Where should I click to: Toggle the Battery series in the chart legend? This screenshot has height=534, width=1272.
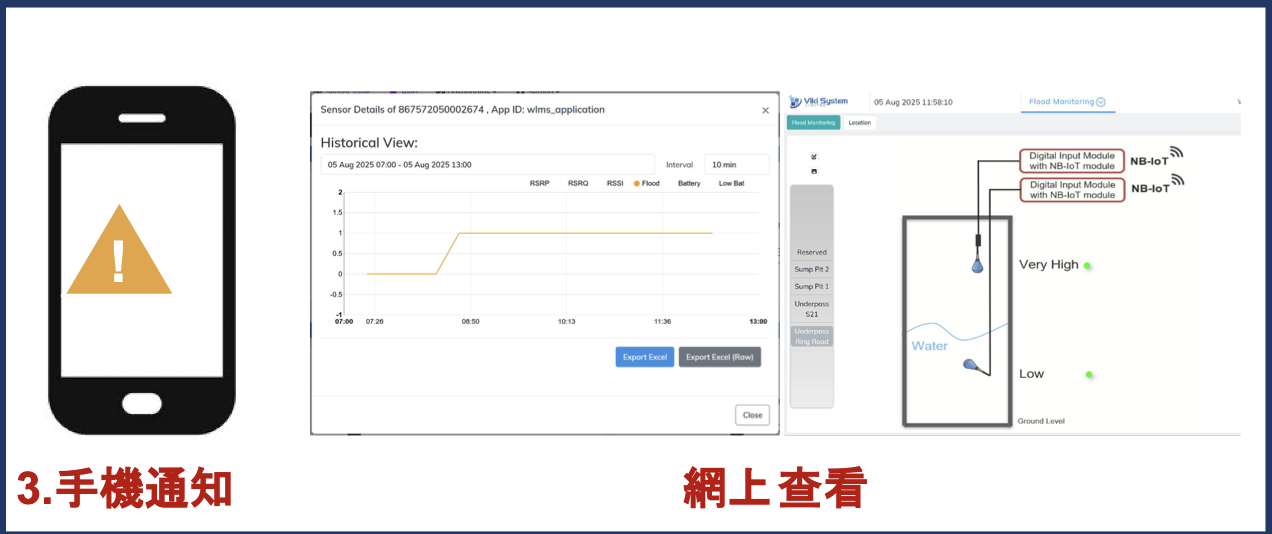tap(689, 183)
